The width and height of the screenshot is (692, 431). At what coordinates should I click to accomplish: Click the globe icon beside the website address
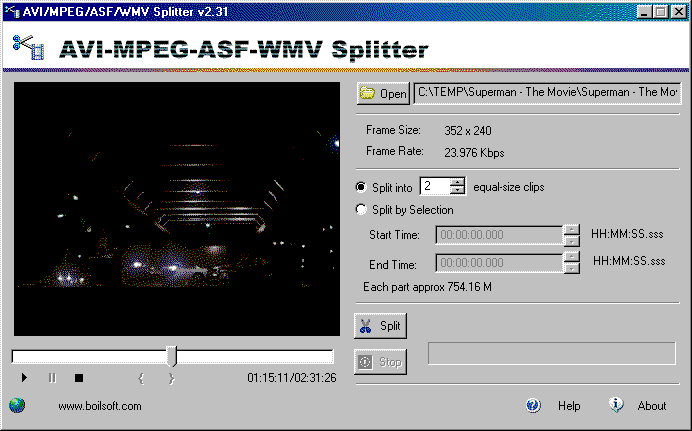coord(16,406)
